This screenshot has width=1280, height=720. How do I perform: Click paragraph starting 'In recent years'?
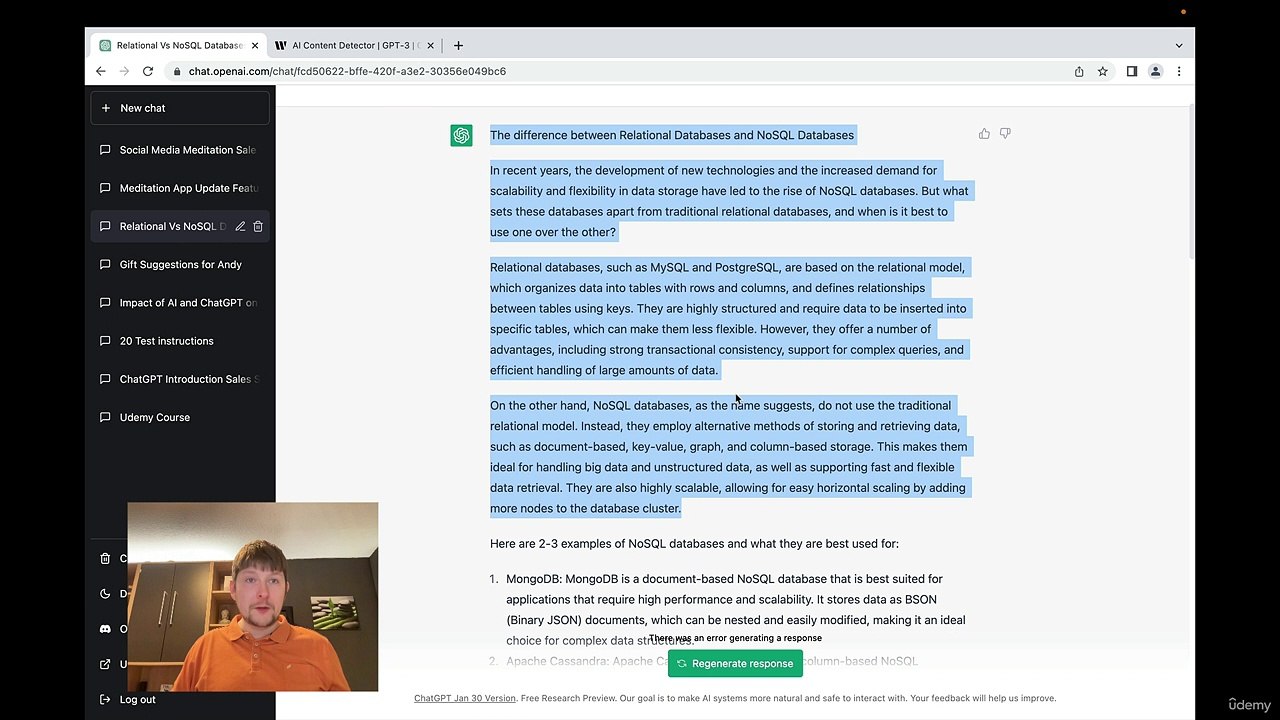[x=729, y=201]
